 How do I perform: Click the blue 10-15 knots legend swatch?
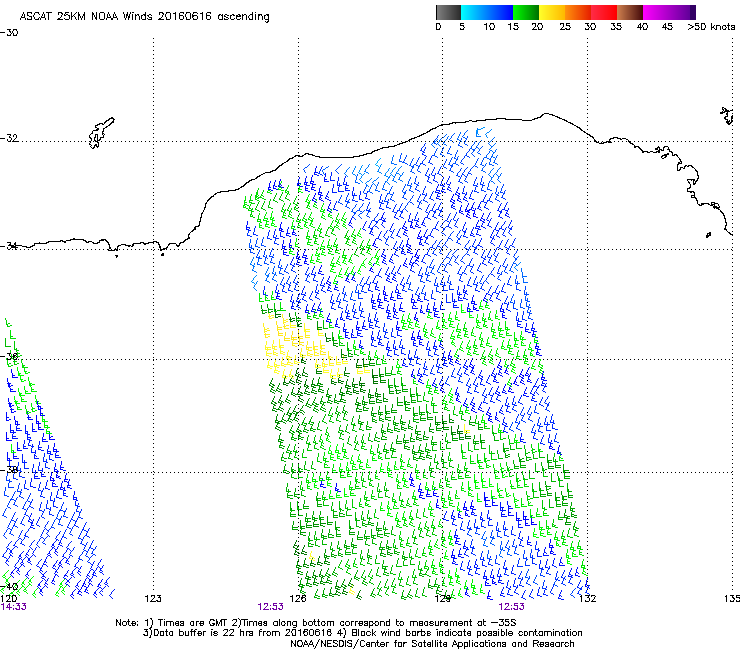[x=500, y=12]
